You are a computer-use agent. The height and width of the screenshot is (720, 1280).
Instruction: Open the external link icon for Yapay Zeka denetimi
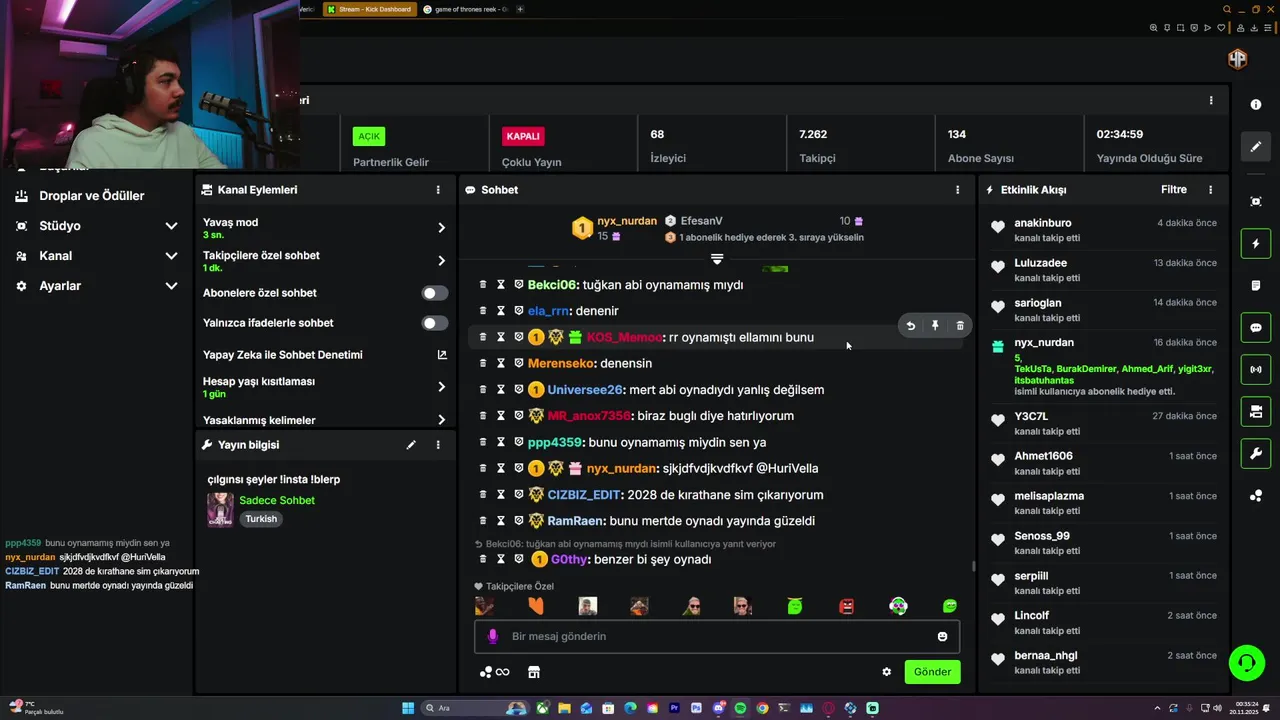click(442, 355)
